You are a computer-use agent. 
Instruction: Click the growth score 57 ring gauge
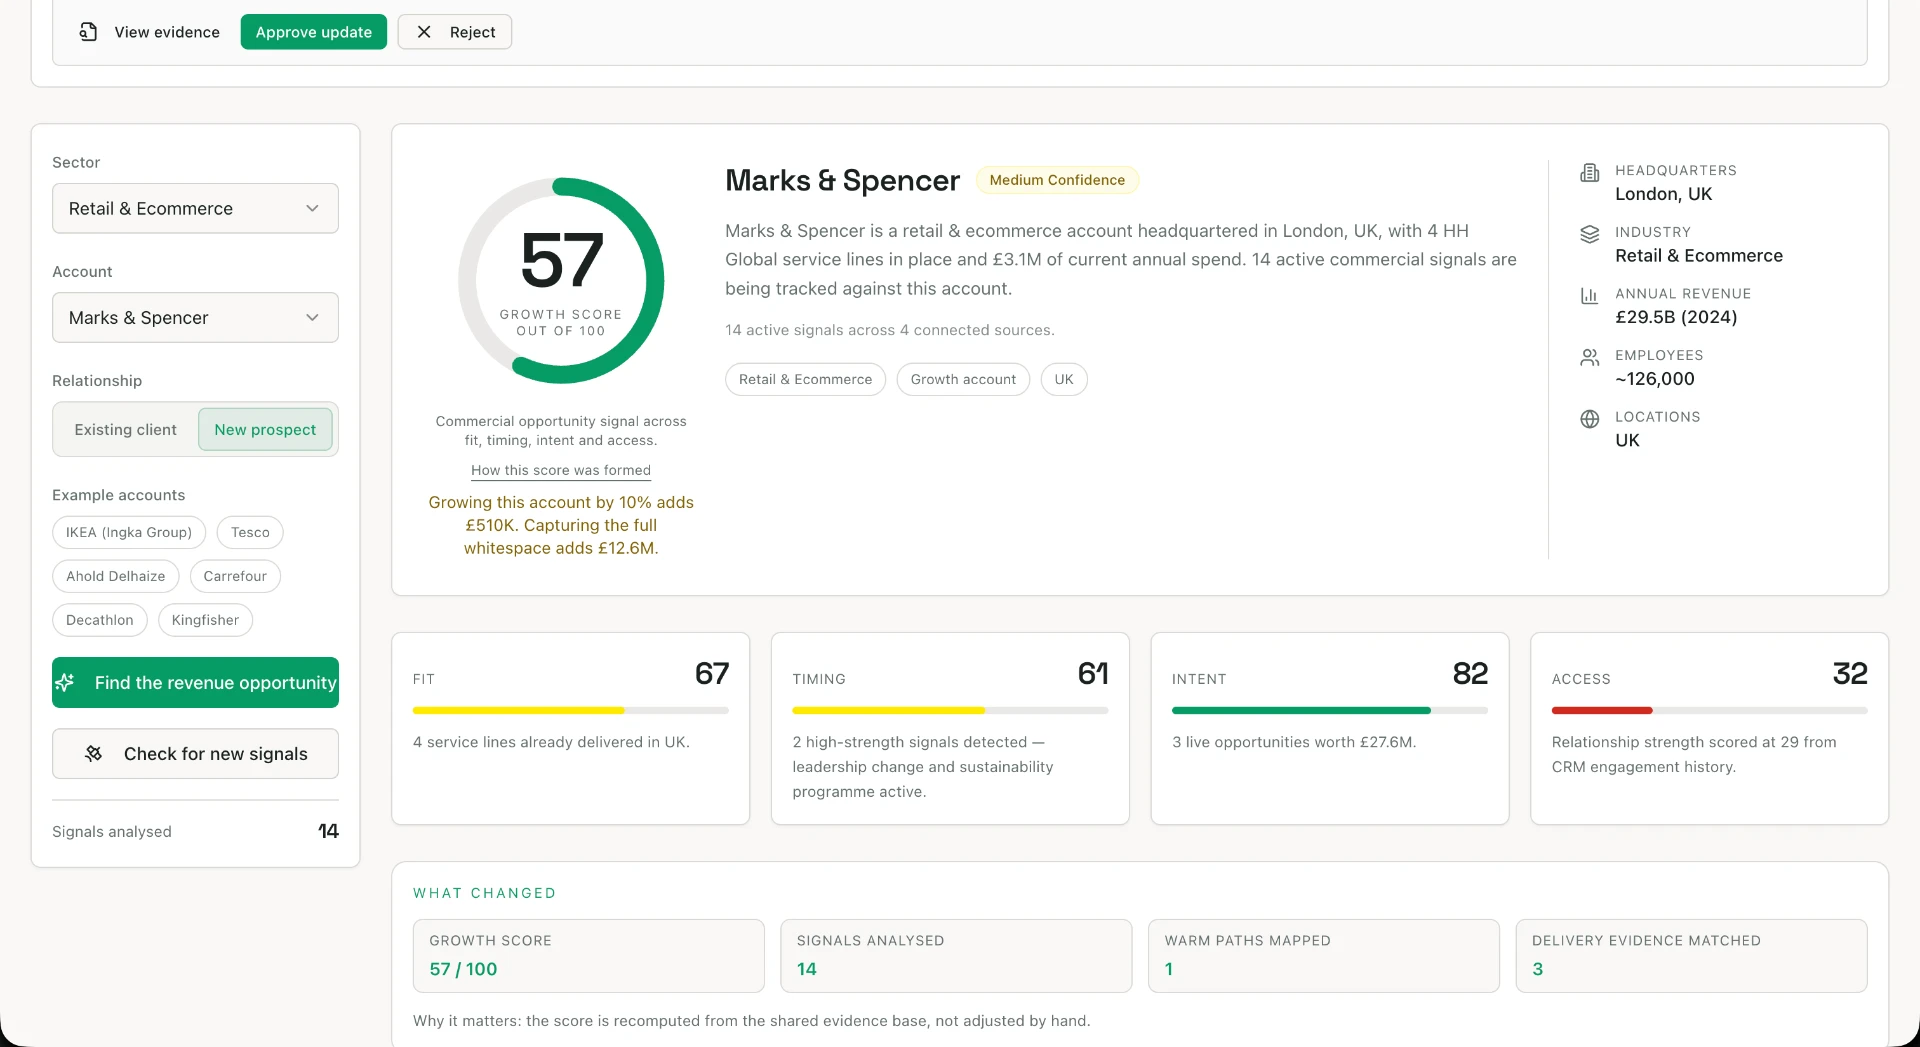tap(561, 280)
